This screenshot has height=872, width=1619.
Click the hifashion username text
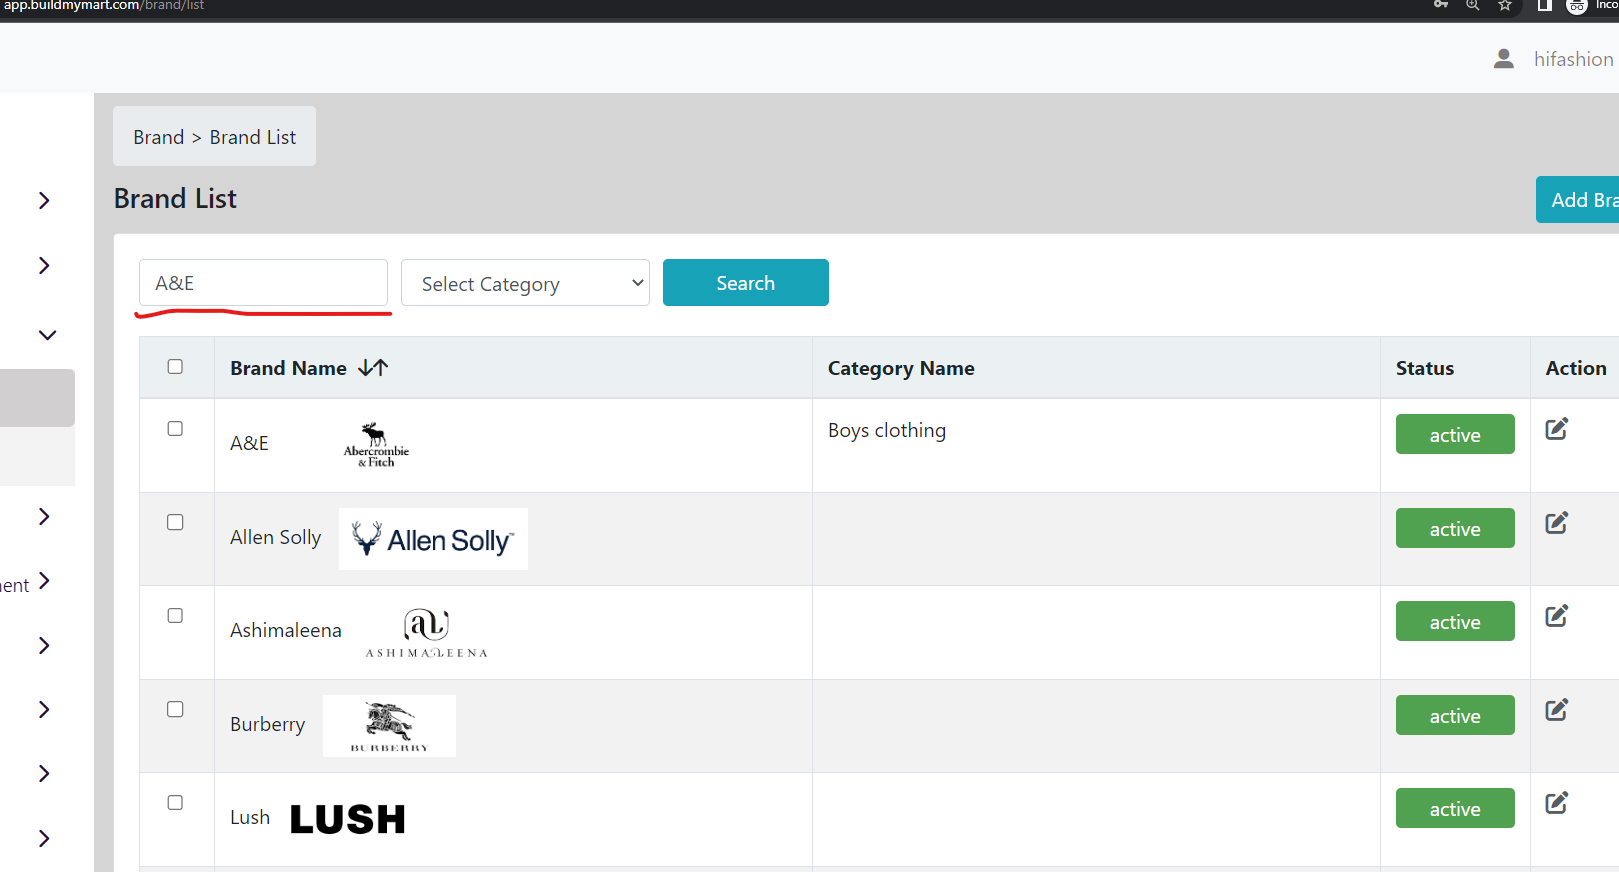tap(1574, 59)
